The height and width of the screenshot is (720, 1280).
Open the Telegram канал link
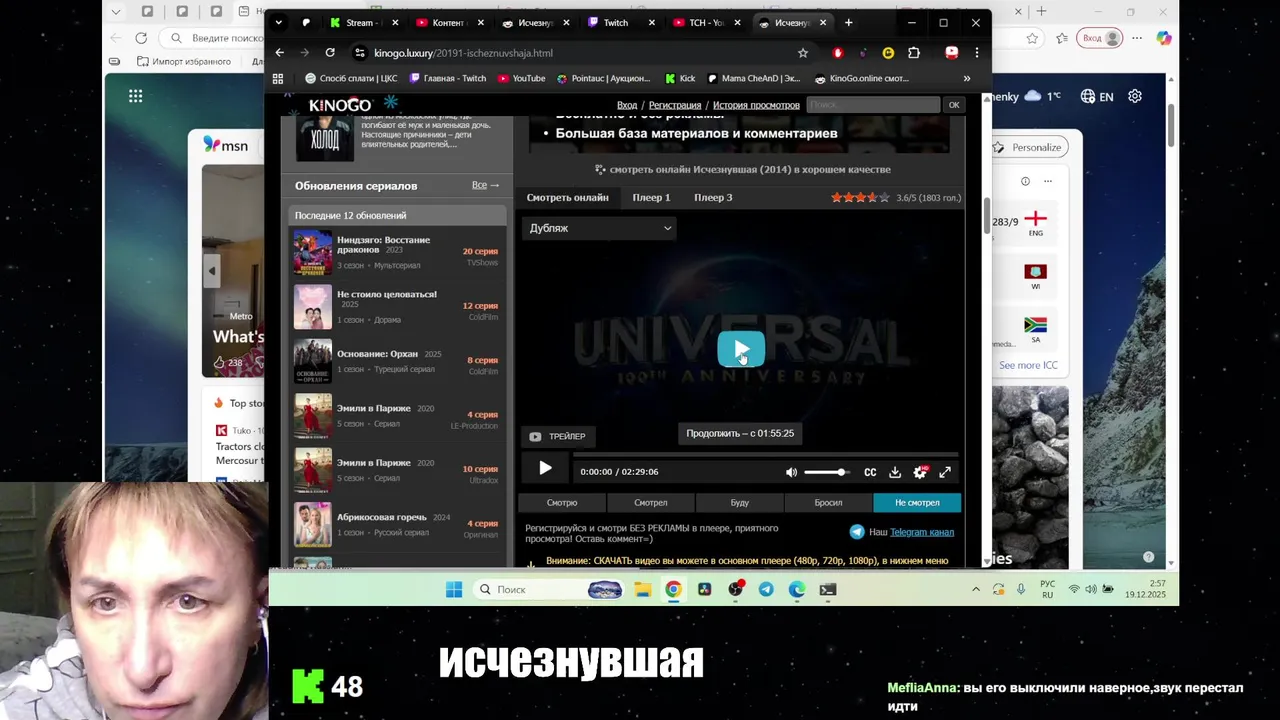click(922, 532)
